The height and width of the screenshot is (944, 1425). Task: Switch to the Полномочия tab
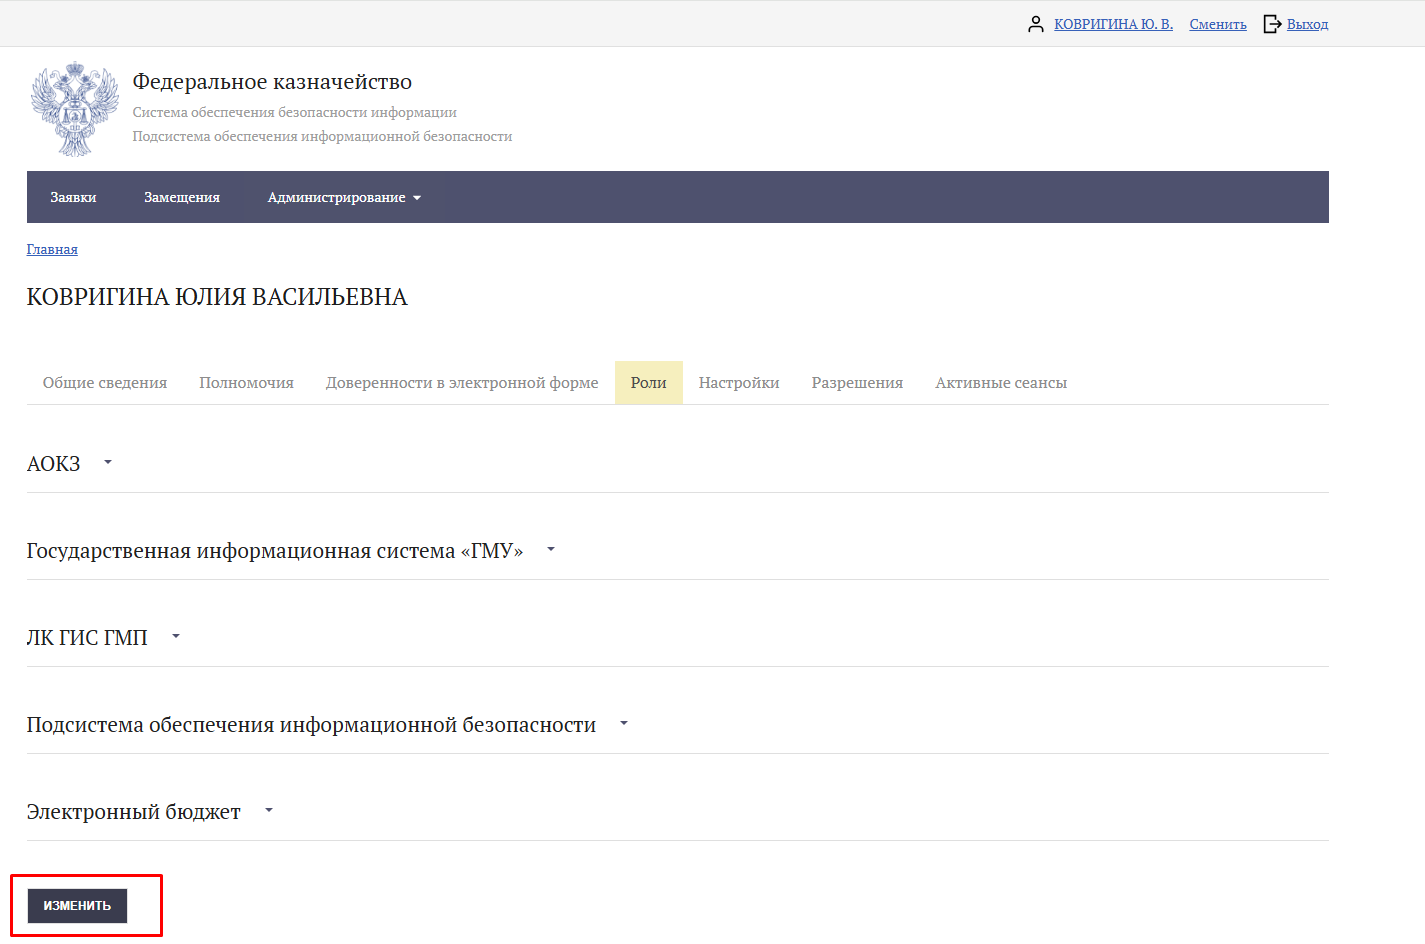(x=246, y=383)
